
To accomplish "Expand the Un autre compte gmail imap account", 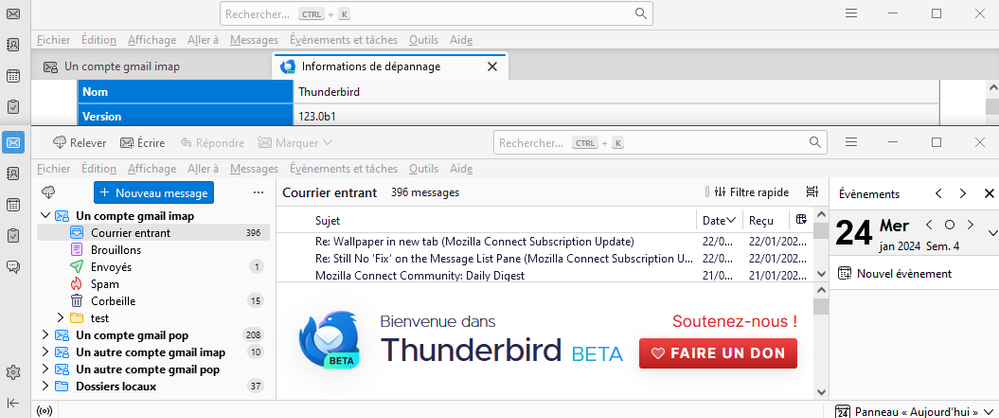I will pyautogui.click(x=45, y=352).
